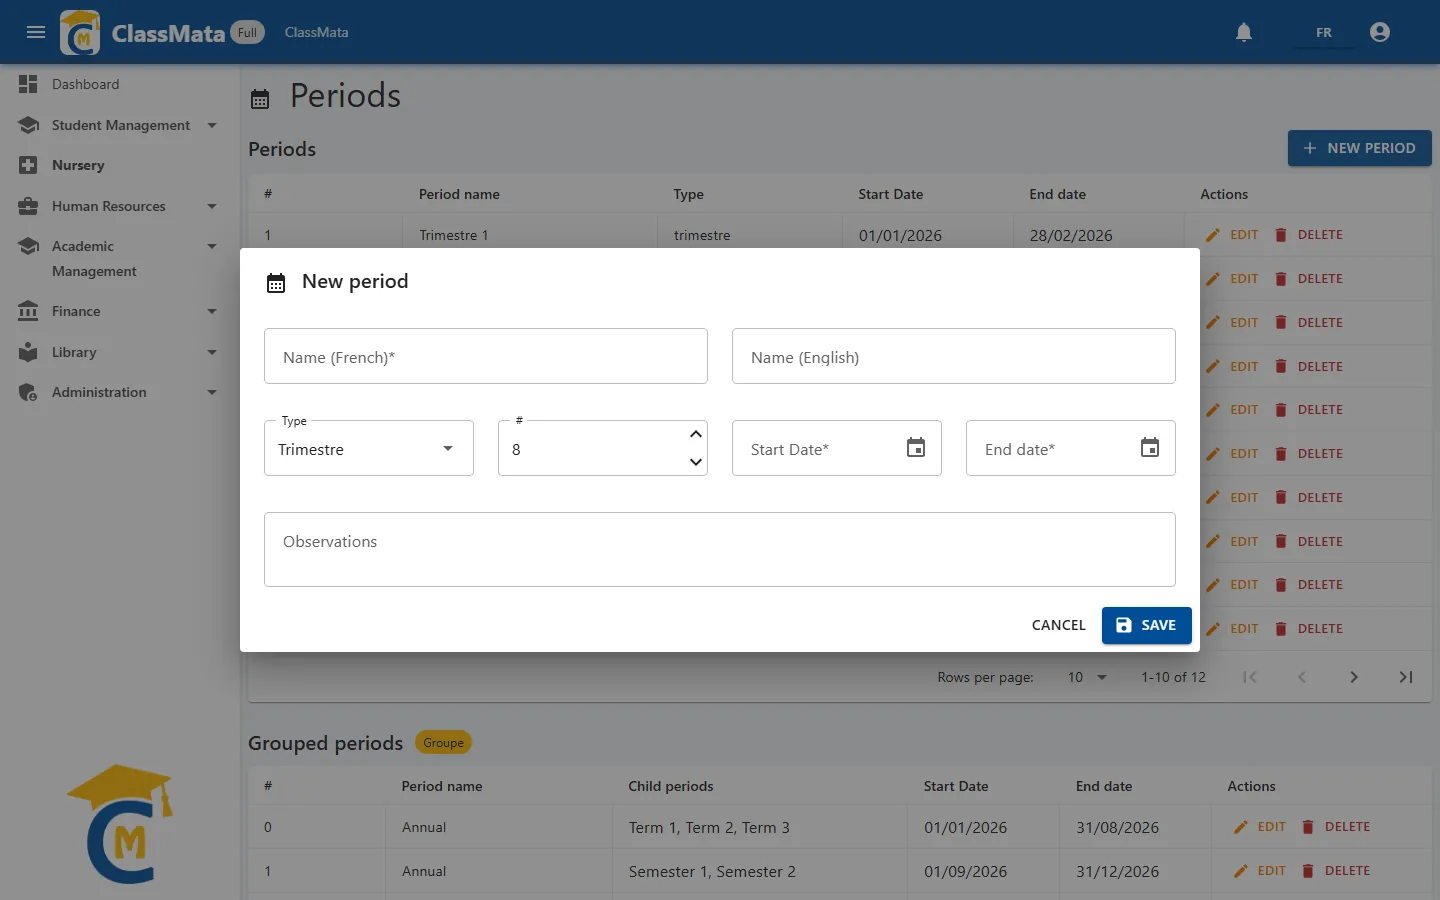Click the Nursery sidebar icon
1440x900 pixels.
28,165
